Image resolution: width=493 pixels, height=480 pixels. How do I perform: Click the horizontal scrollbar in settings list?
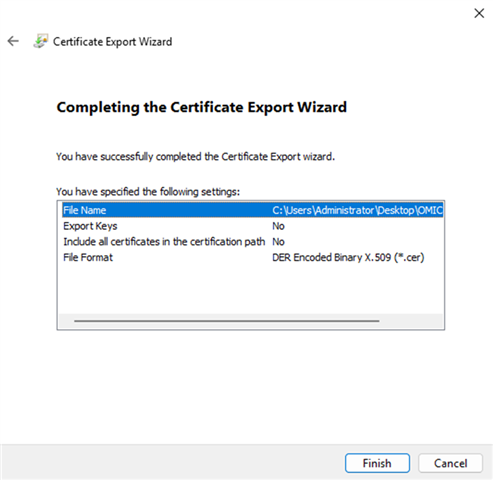tap(227, 321)
